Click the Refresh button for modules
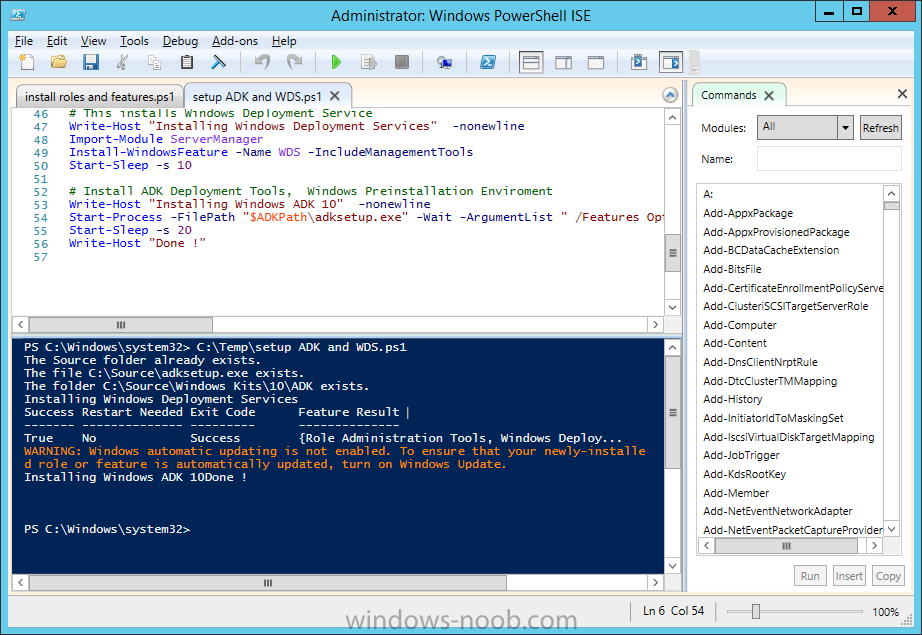This screenshot has height=635, width=922. 880,128
